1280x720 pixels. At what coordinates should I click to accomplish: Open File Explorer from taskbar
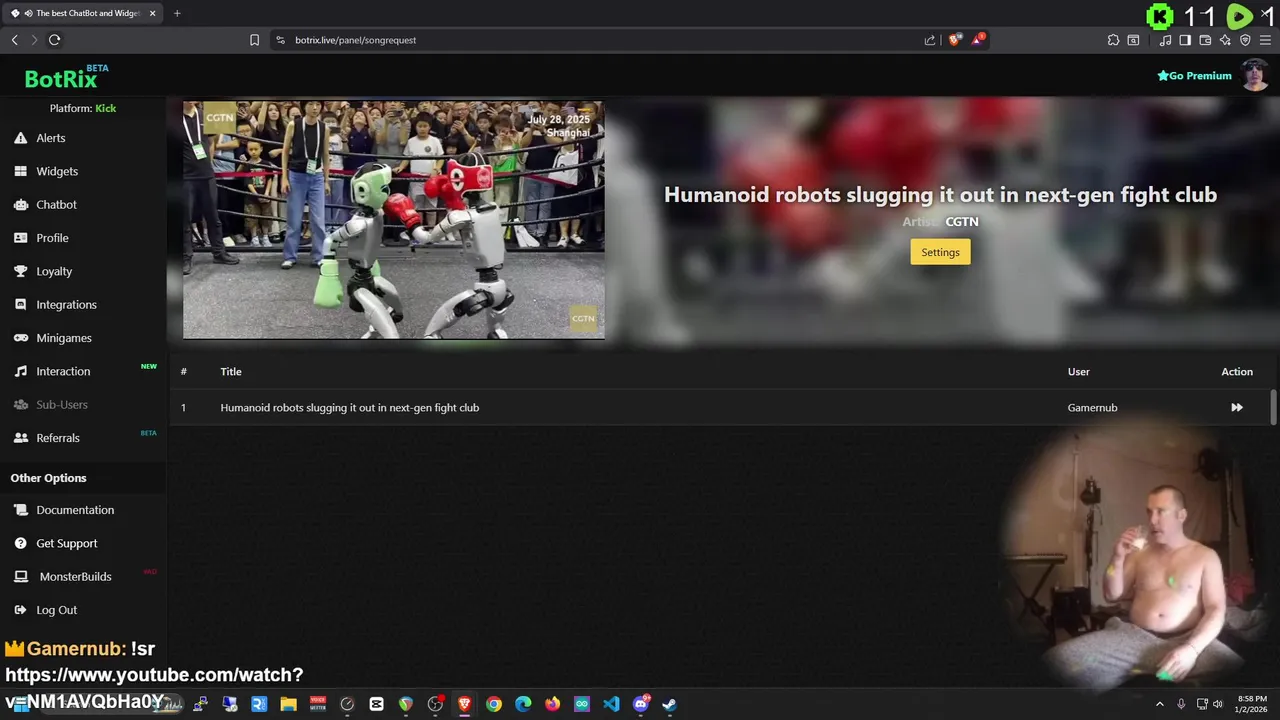288,704
